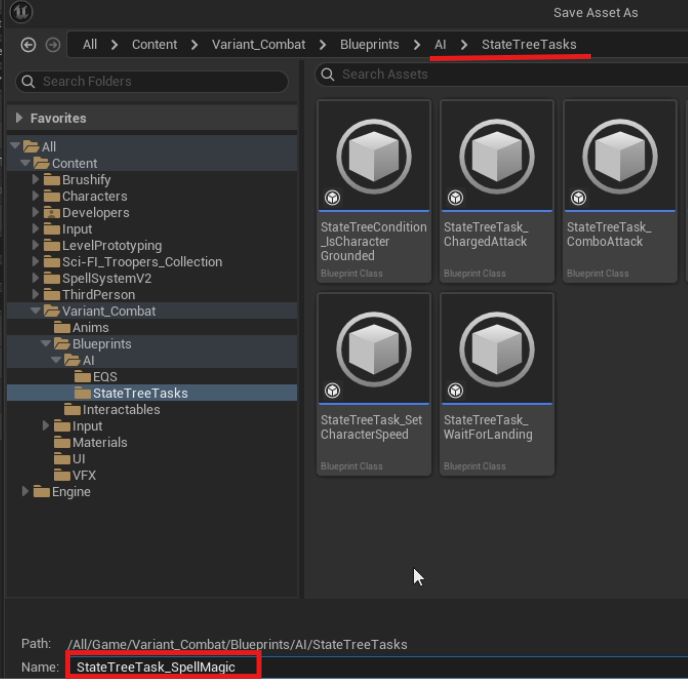Focus the Search Folders field

tap(152, 82)
